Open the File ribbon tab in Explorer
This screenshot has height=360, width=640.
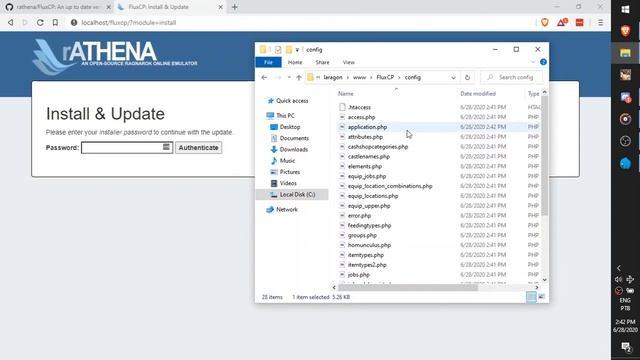[268, 62]
